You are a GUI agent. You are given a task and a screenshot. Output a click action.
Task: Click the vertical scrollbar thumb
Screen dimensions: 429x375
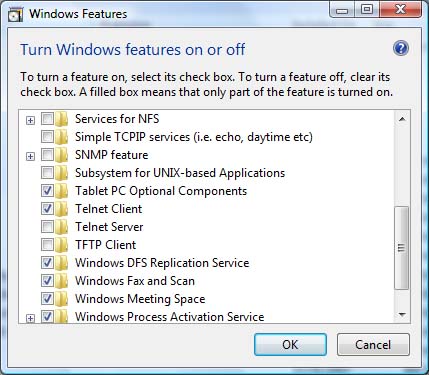click(x=402, y=248)
